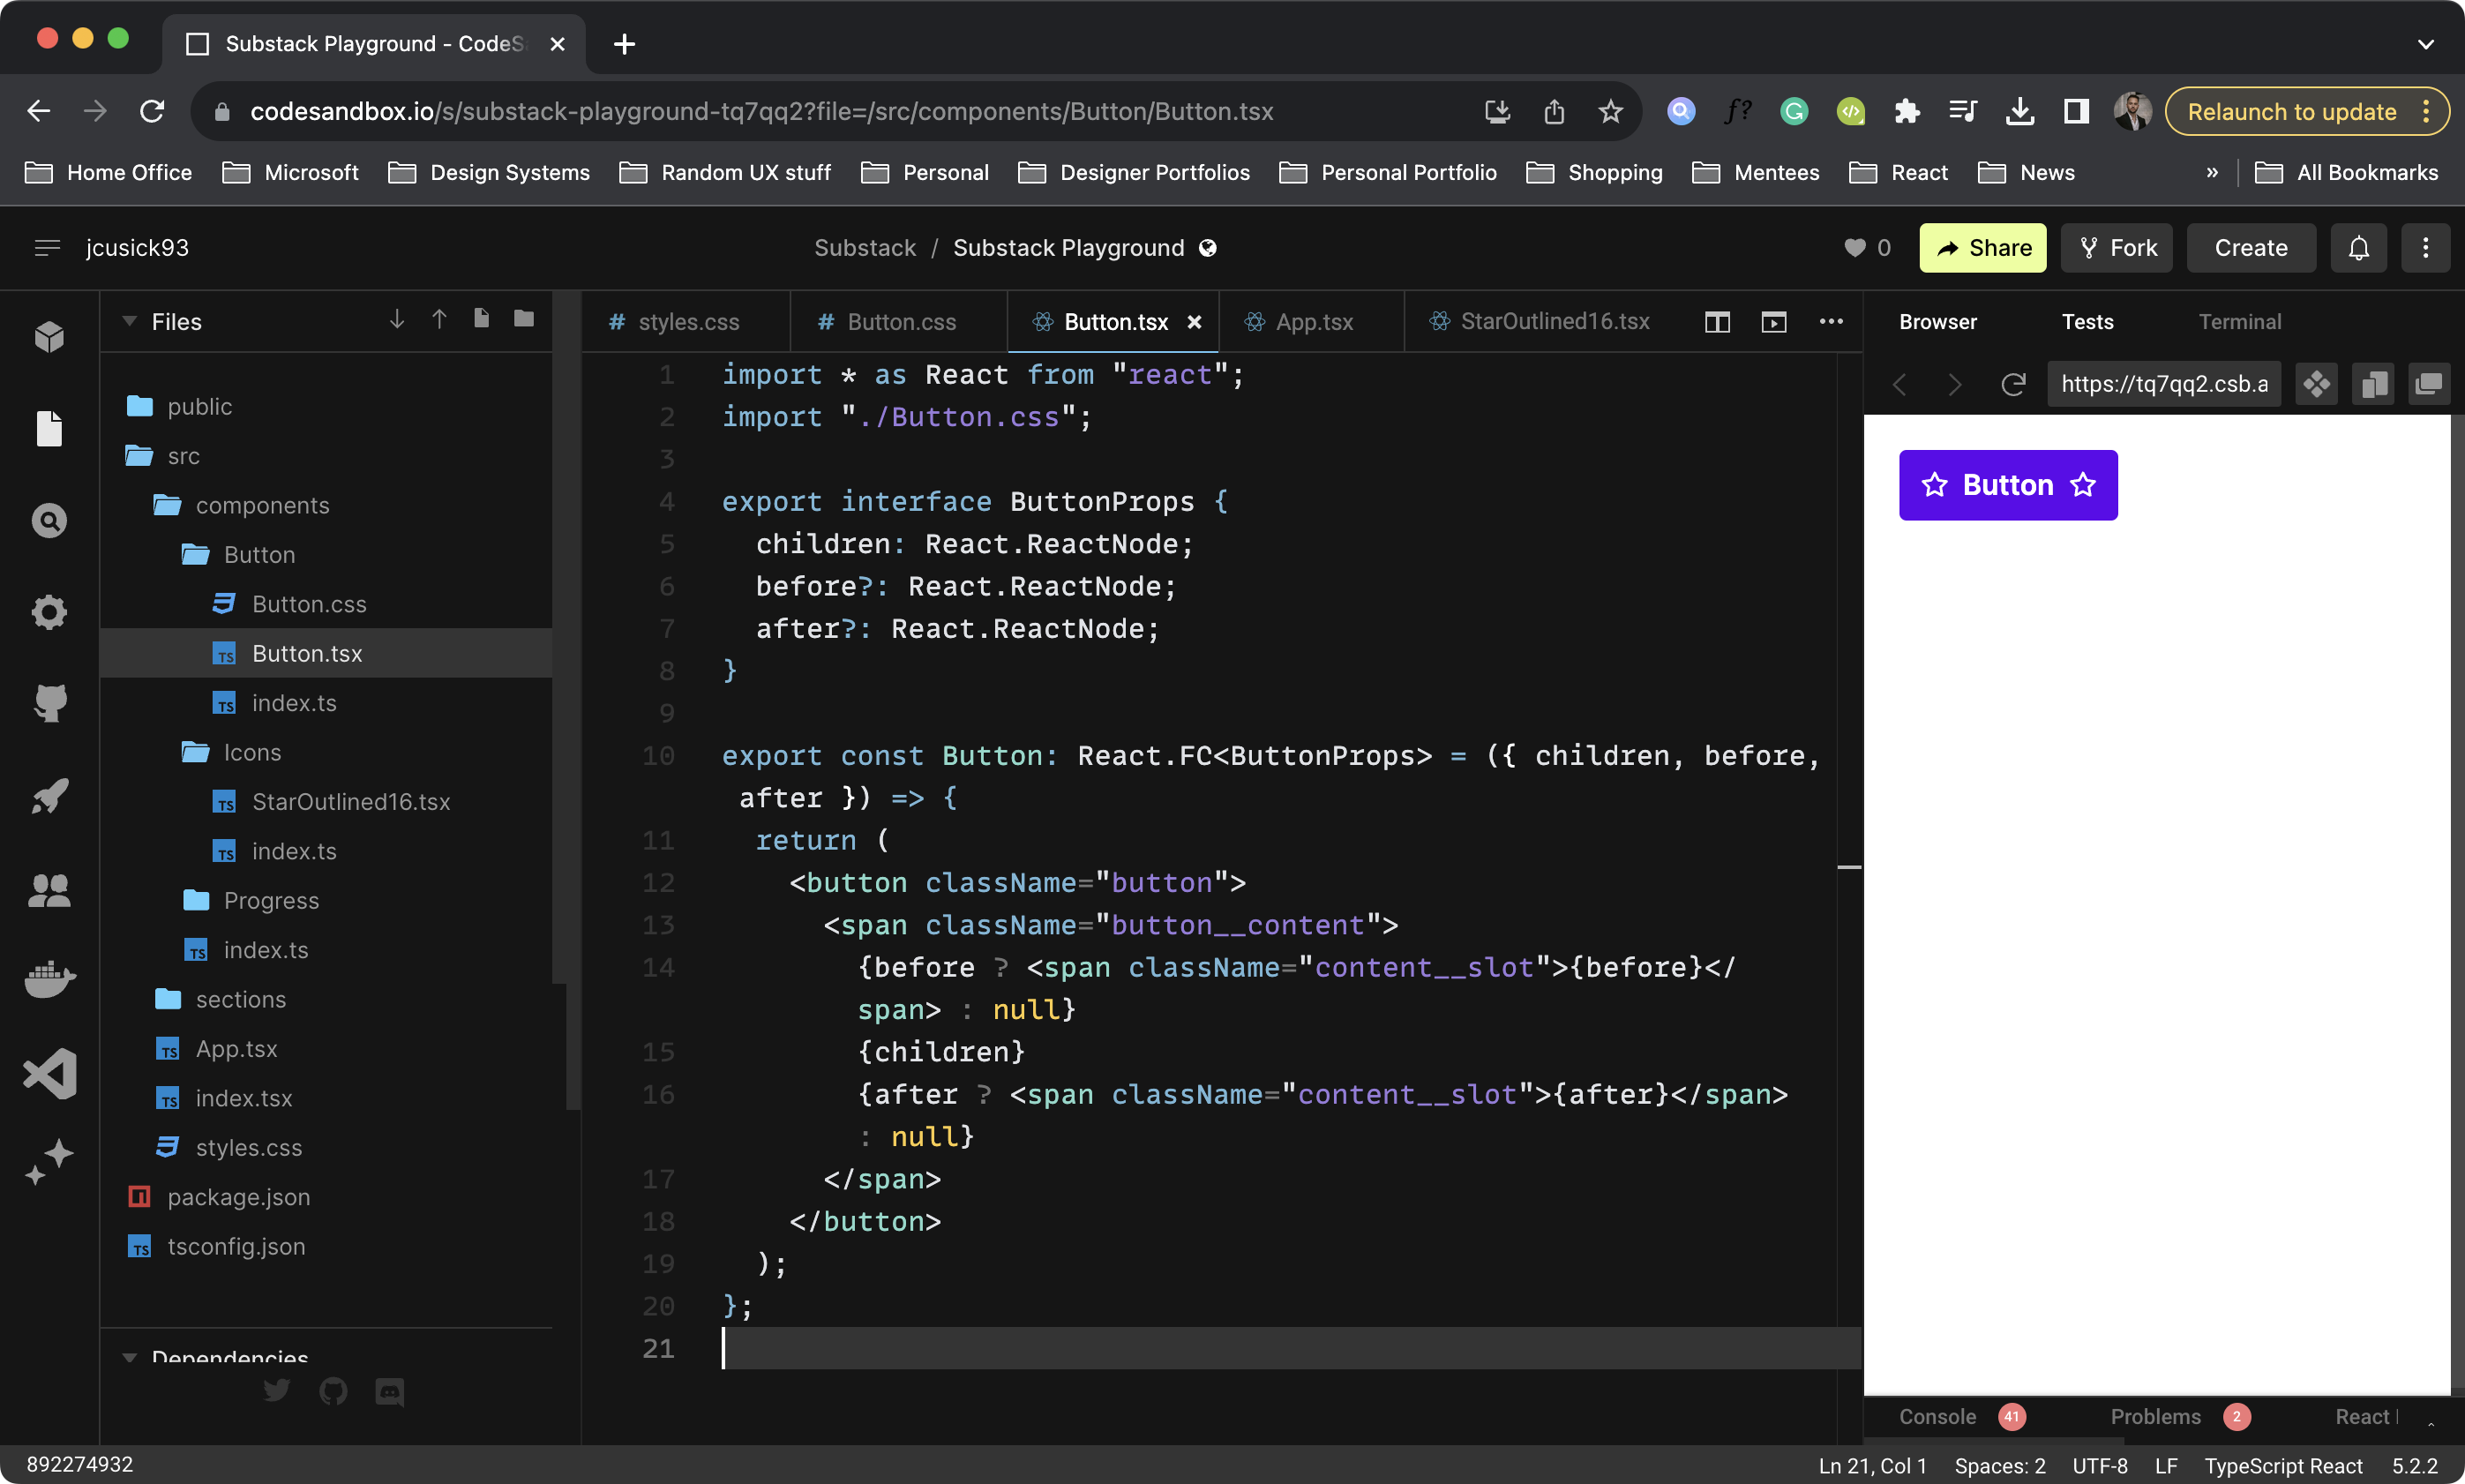
Task: Click the new file icon in Files header
Action: pyautogui.click(x=481, y=319)
